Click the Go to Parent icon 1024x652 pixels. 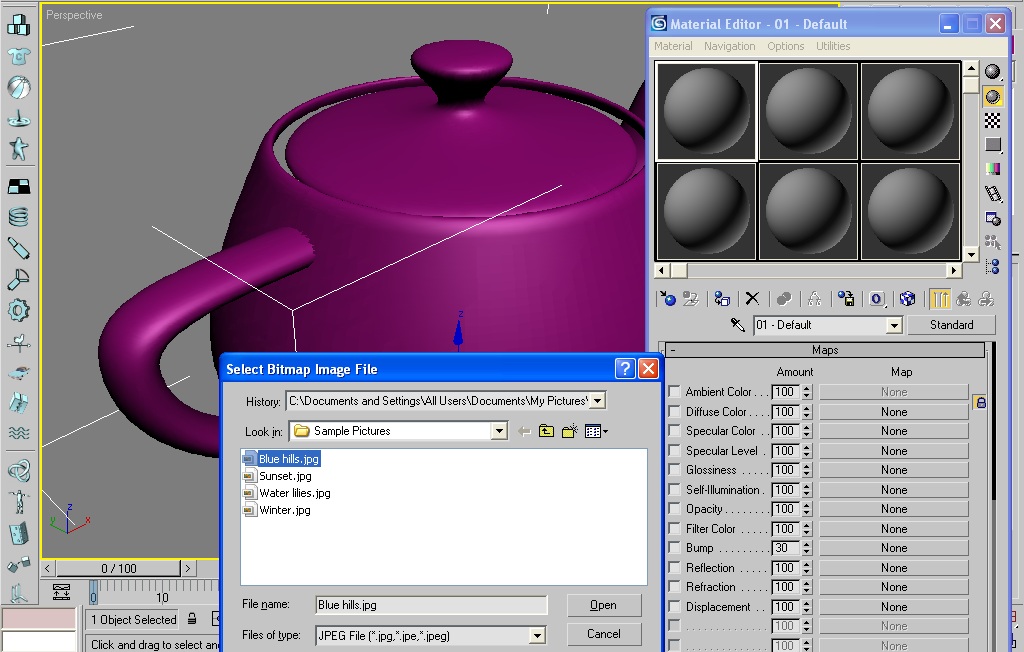point(962,298)
